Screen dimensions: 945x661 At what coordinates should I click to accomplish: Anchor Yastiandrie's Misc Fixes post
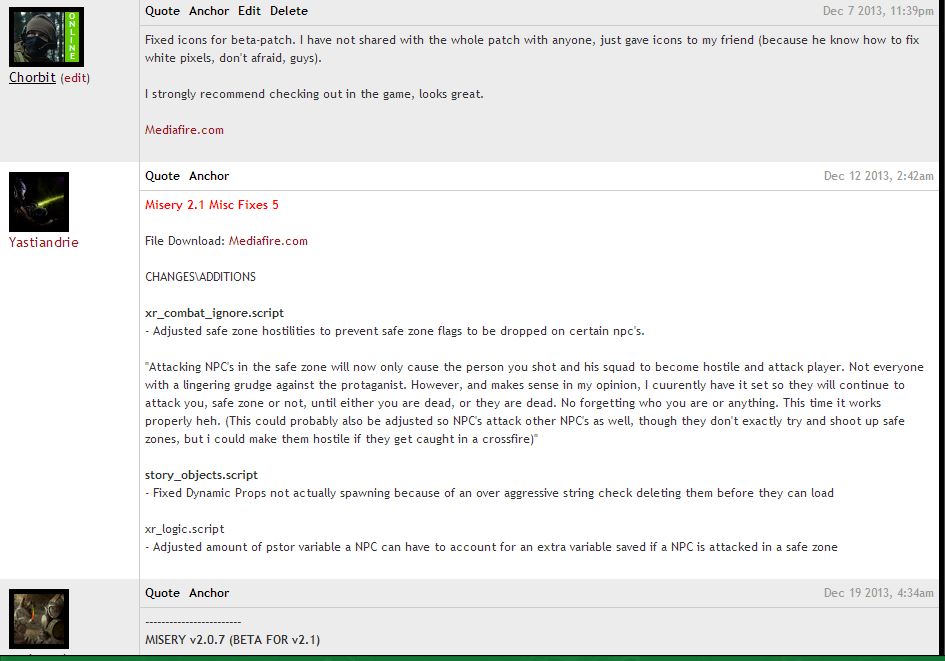click(209, 176)
